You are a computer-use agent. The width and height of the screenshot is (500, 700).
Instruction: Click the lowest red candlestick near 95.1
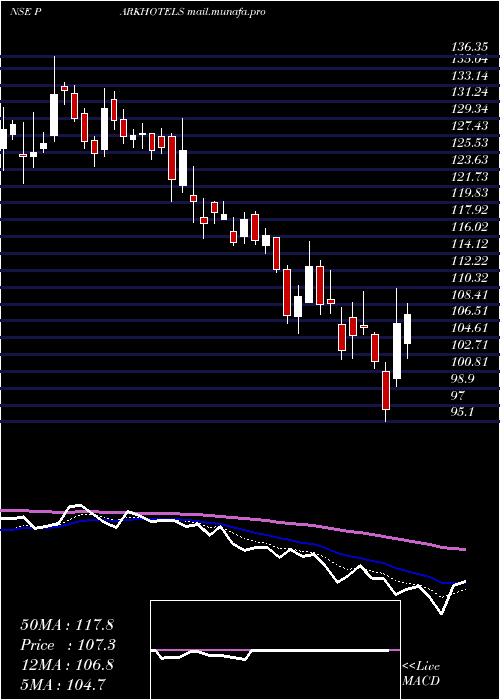coord(386,390)
